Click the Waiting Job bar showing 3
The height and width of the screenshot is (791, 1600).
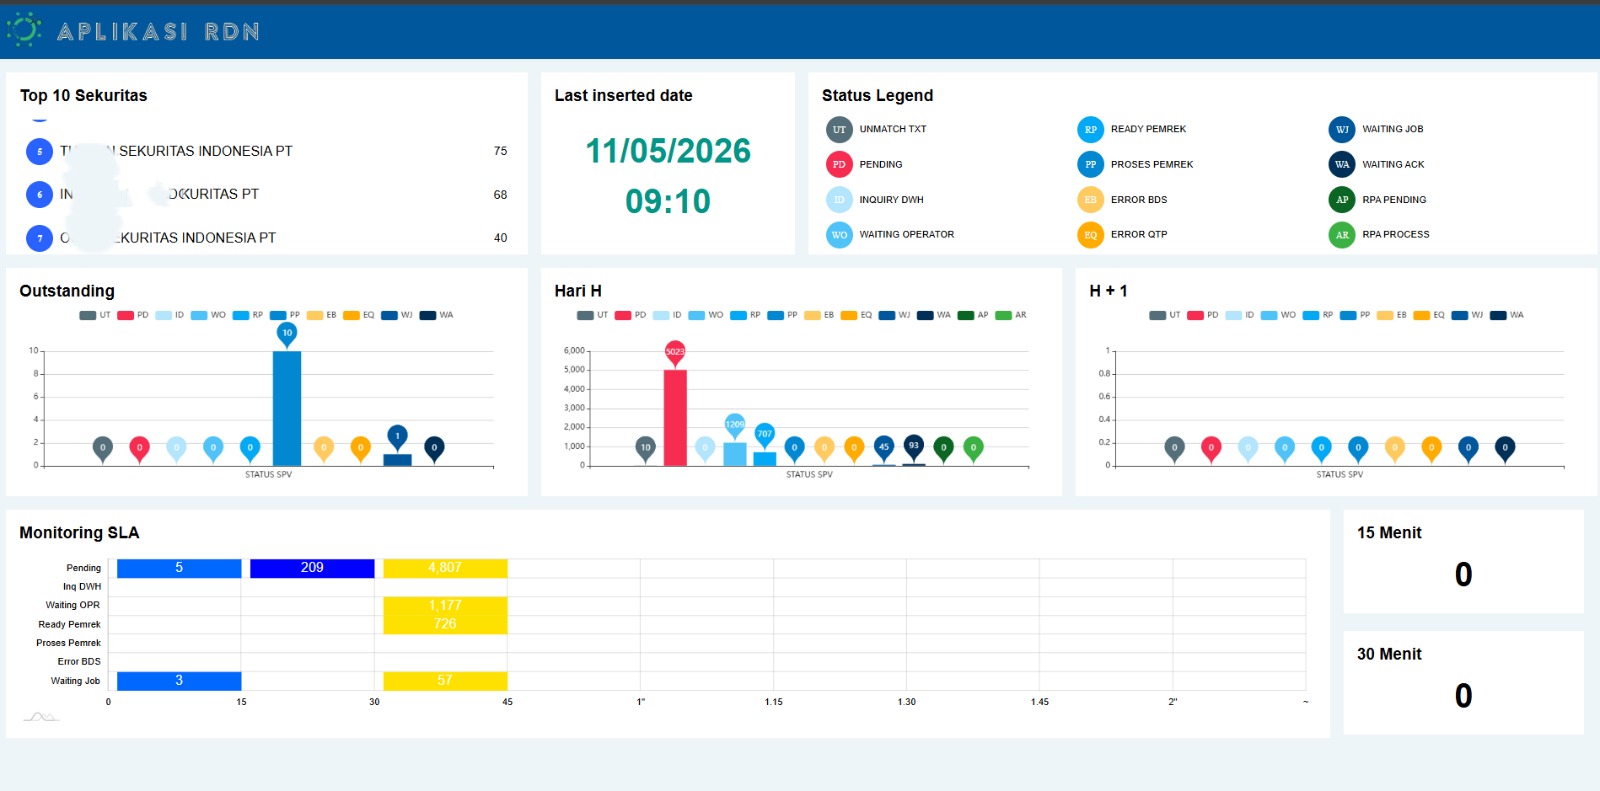click(179, 681)
